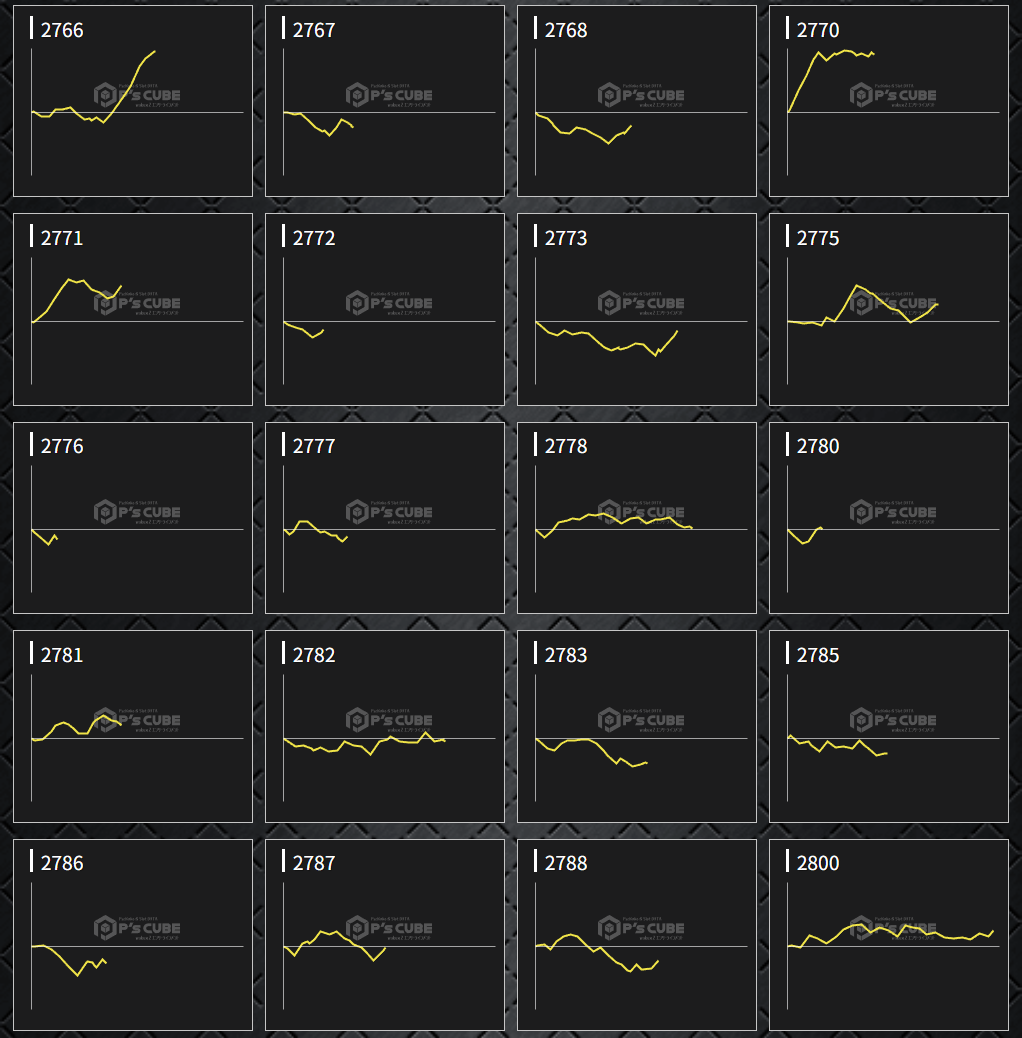Pick the short graph card 2776
This screenshot has height=1038, width=1022.
[133, 517]
